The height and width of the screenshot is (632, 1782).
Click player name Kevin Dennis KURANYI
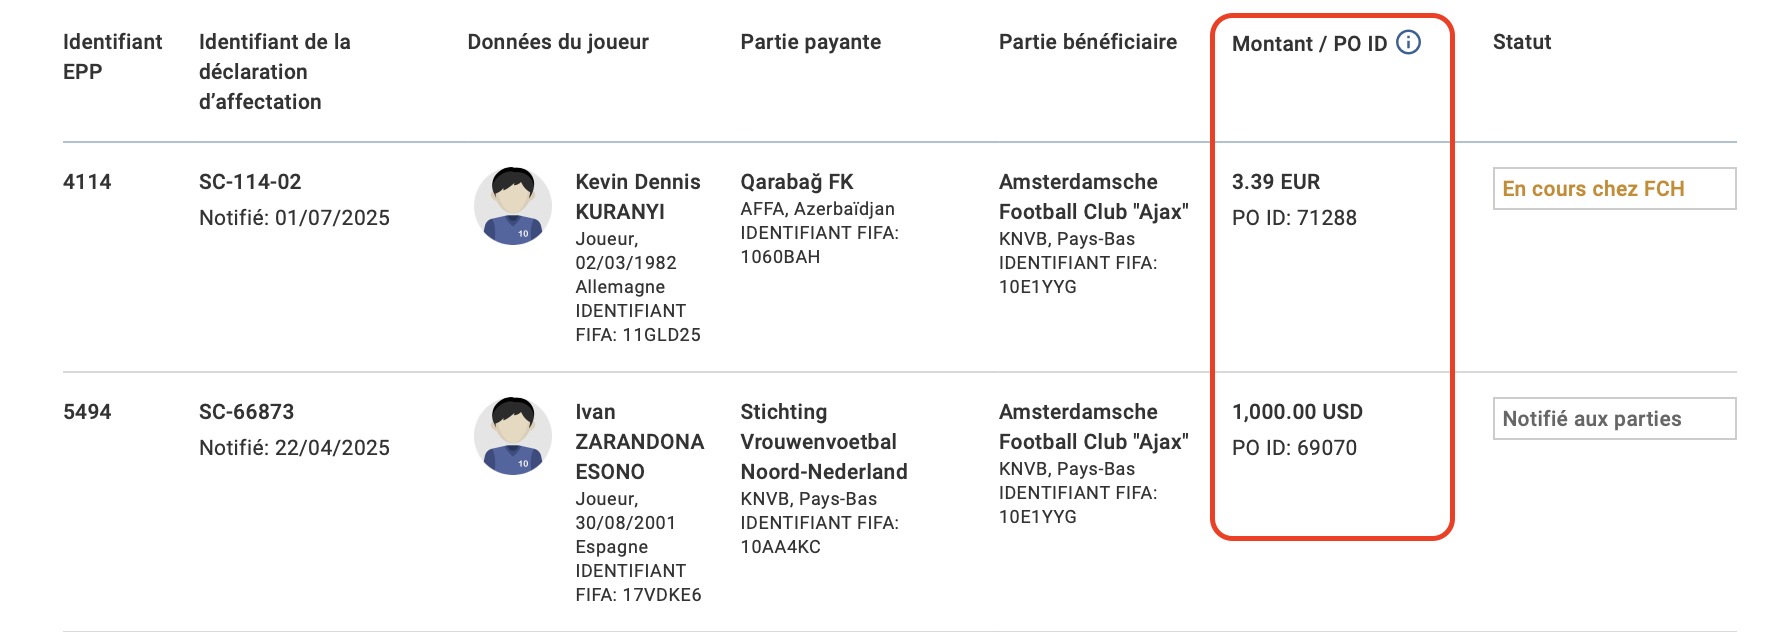[x=637, y=196]
